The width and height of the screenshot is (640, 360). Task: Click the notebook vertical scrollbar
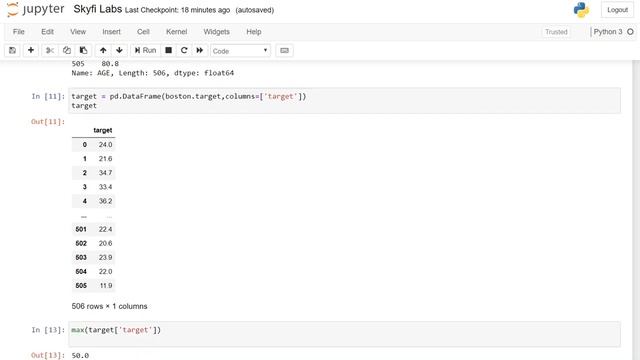click(x=636, y=210)
